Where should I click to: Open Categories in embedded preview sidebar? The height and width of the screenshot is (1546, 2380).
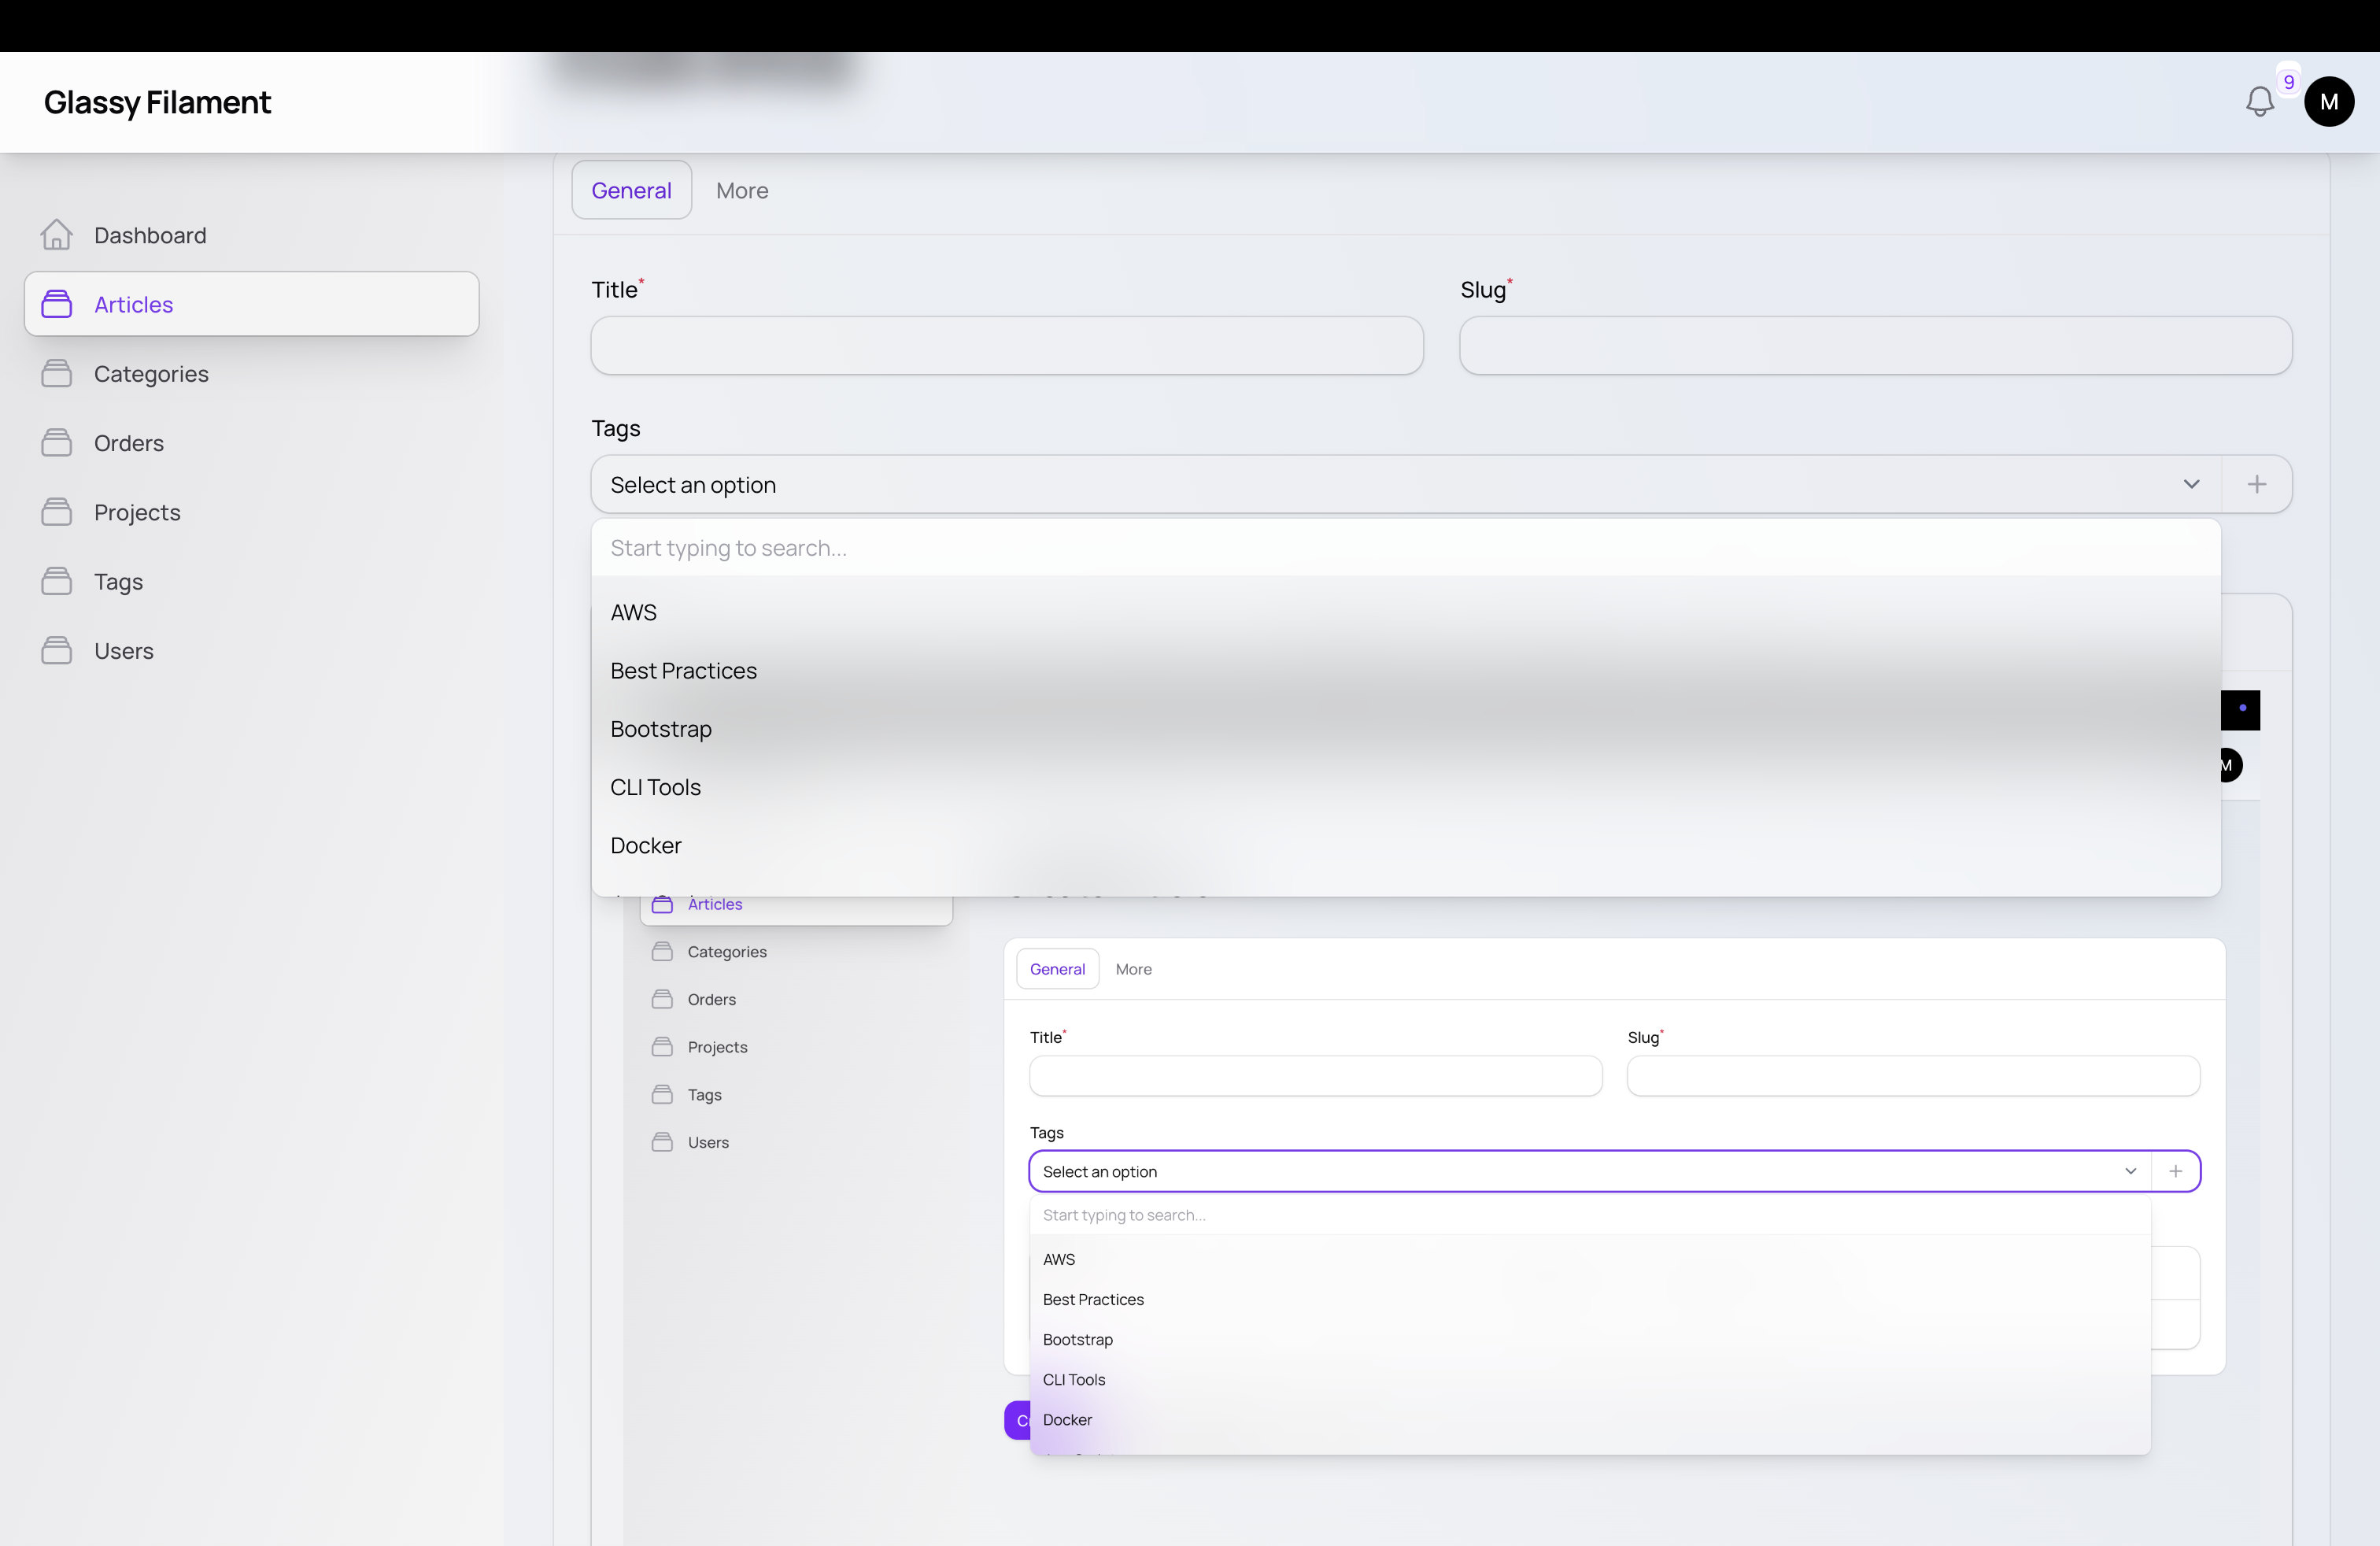797,951
